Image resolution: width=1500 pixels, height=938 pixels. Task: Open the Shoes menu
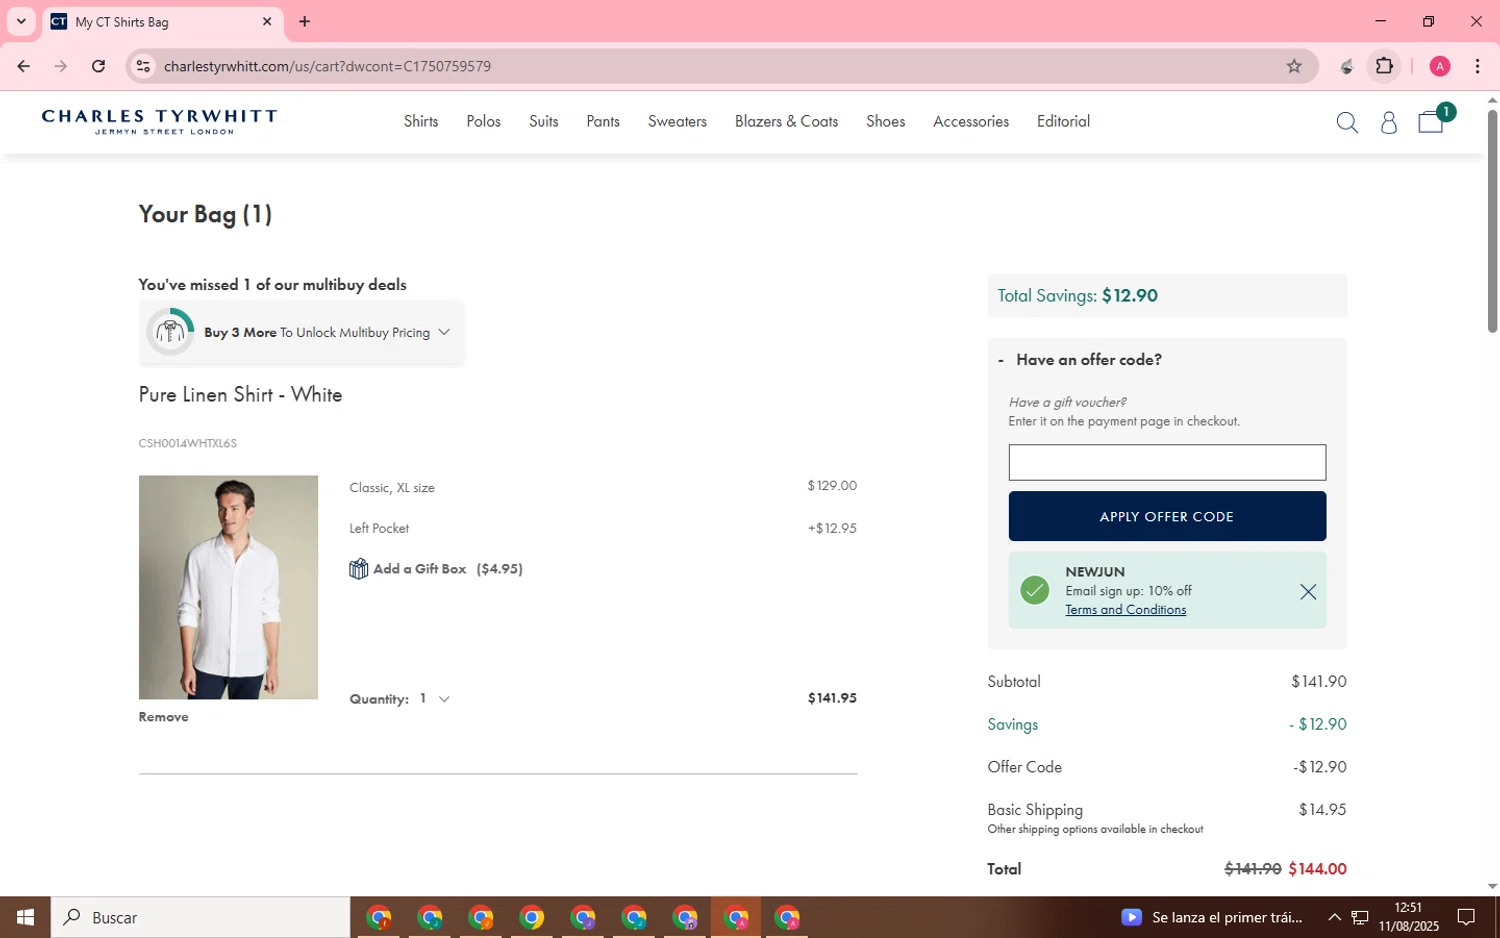885,121
